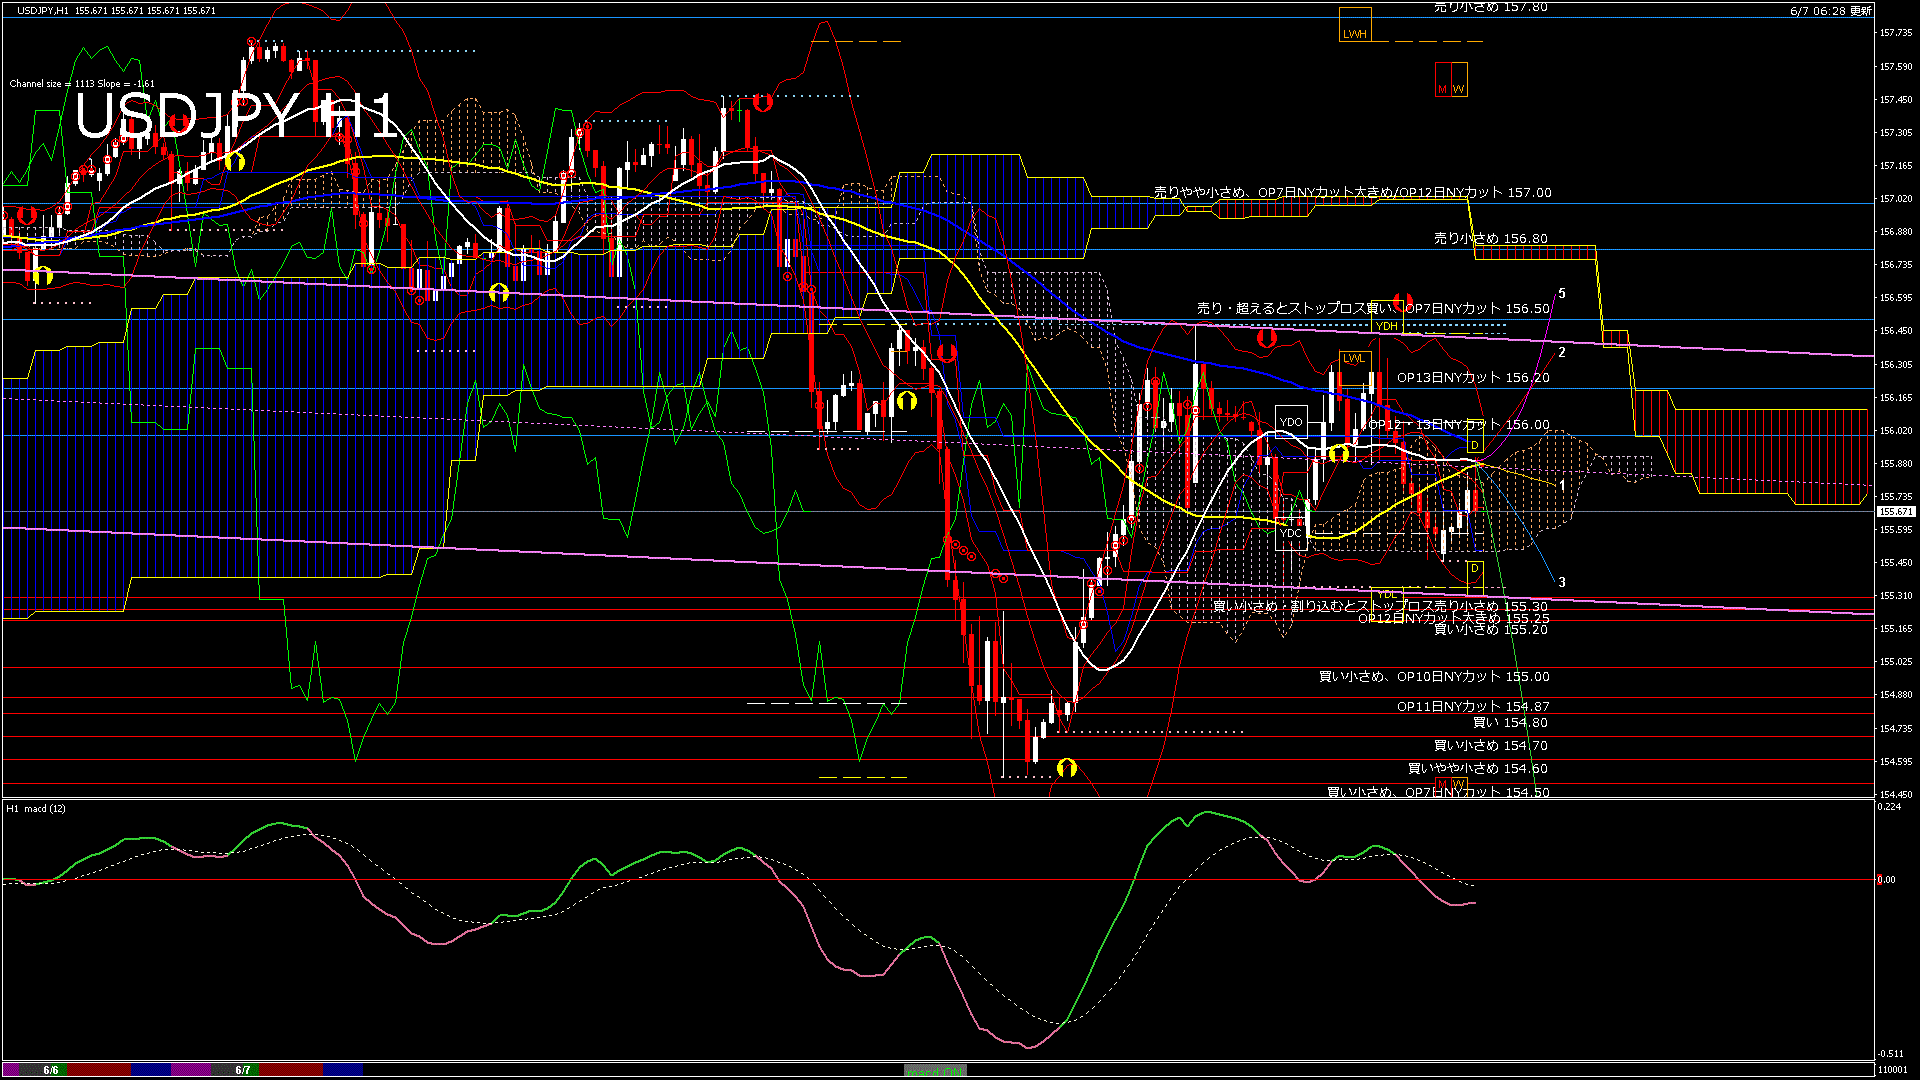
Task: Click yellow buy arrow at 156.16 consolidation
Action: (x=906, y=401)
